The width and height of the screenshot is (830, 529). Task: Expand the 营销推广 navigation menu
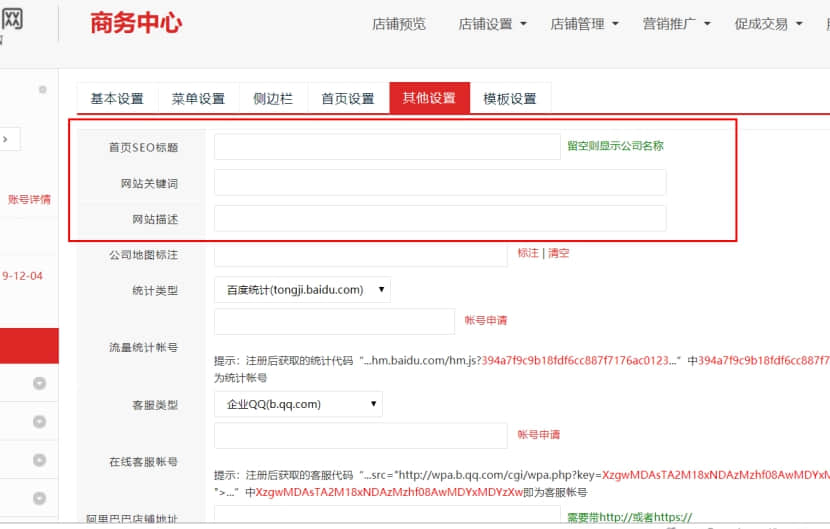click(x=676, y=24)
